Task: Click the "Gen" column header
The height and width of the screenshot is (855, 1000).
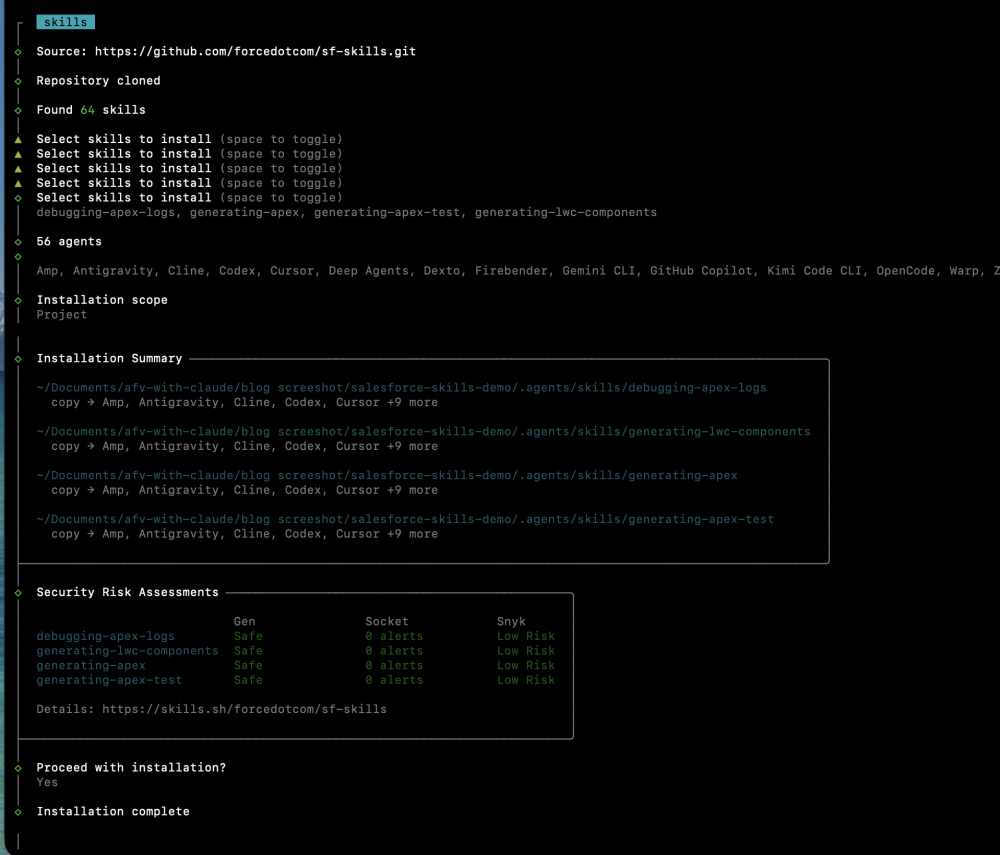Action: (x=244, y=622)
